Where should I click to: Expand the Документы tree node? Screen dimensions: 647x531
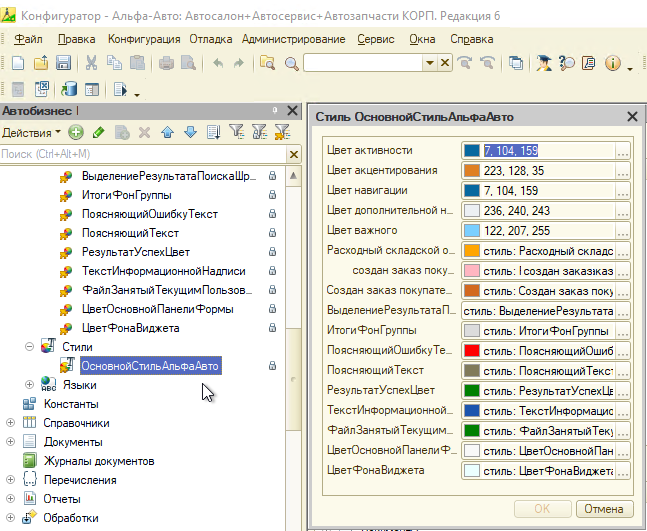click(x=10, y=441)
